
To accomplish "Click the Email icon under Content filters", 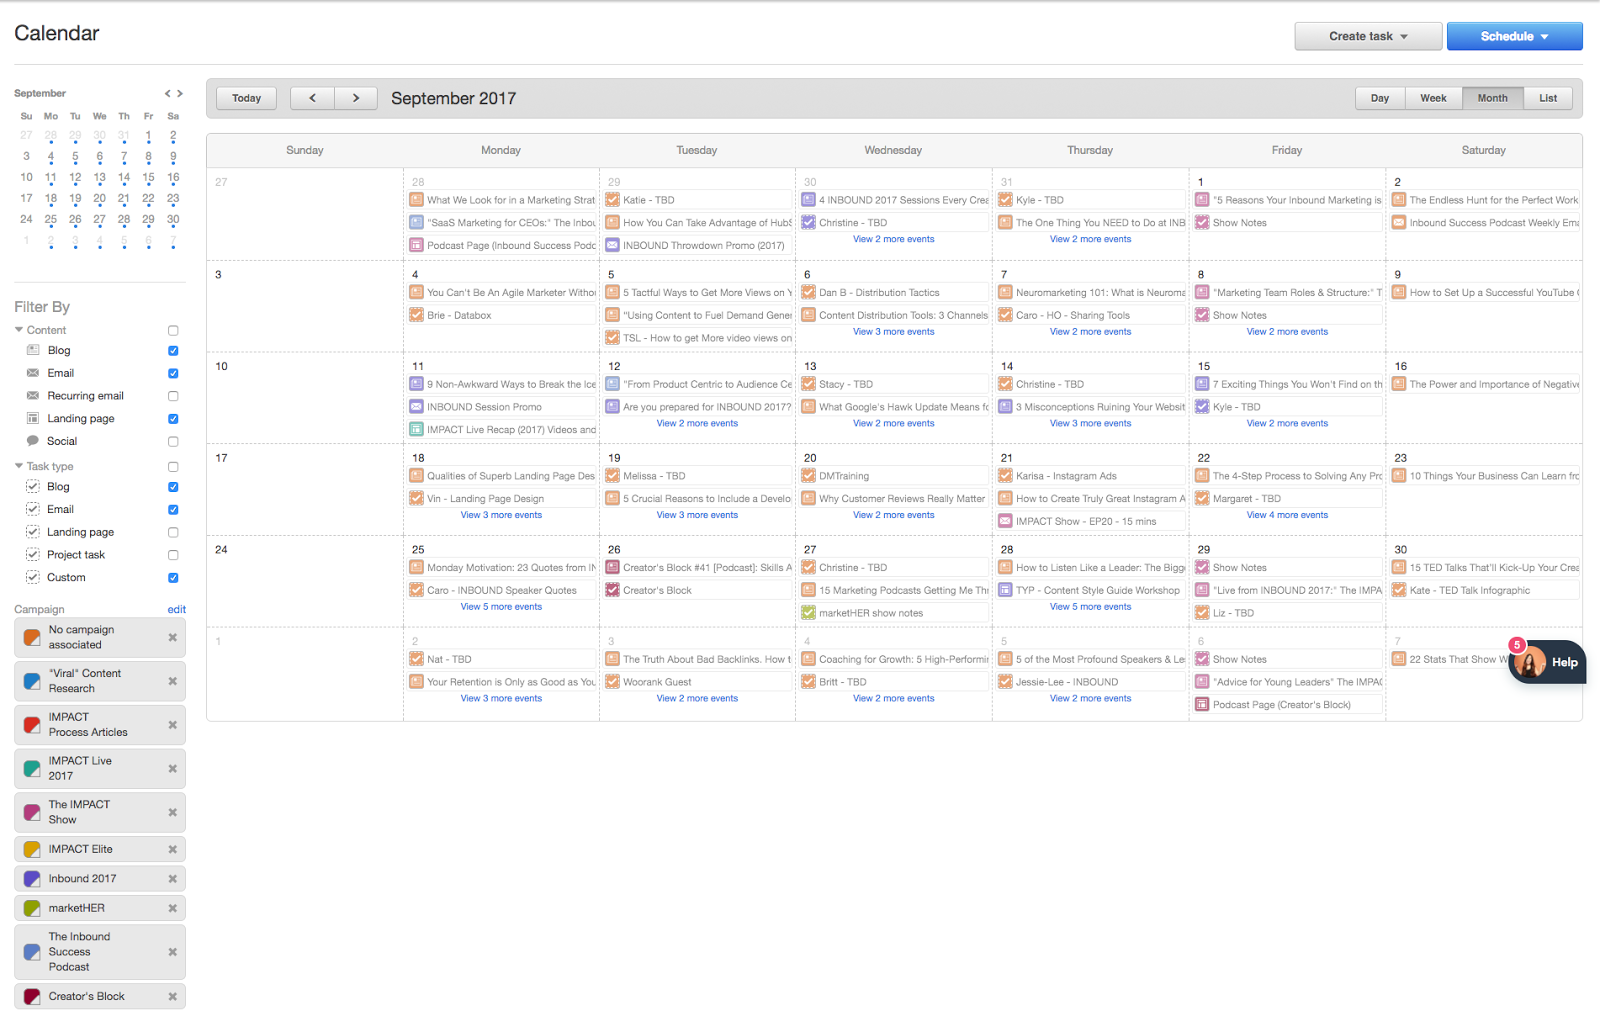I will point(33,373).
